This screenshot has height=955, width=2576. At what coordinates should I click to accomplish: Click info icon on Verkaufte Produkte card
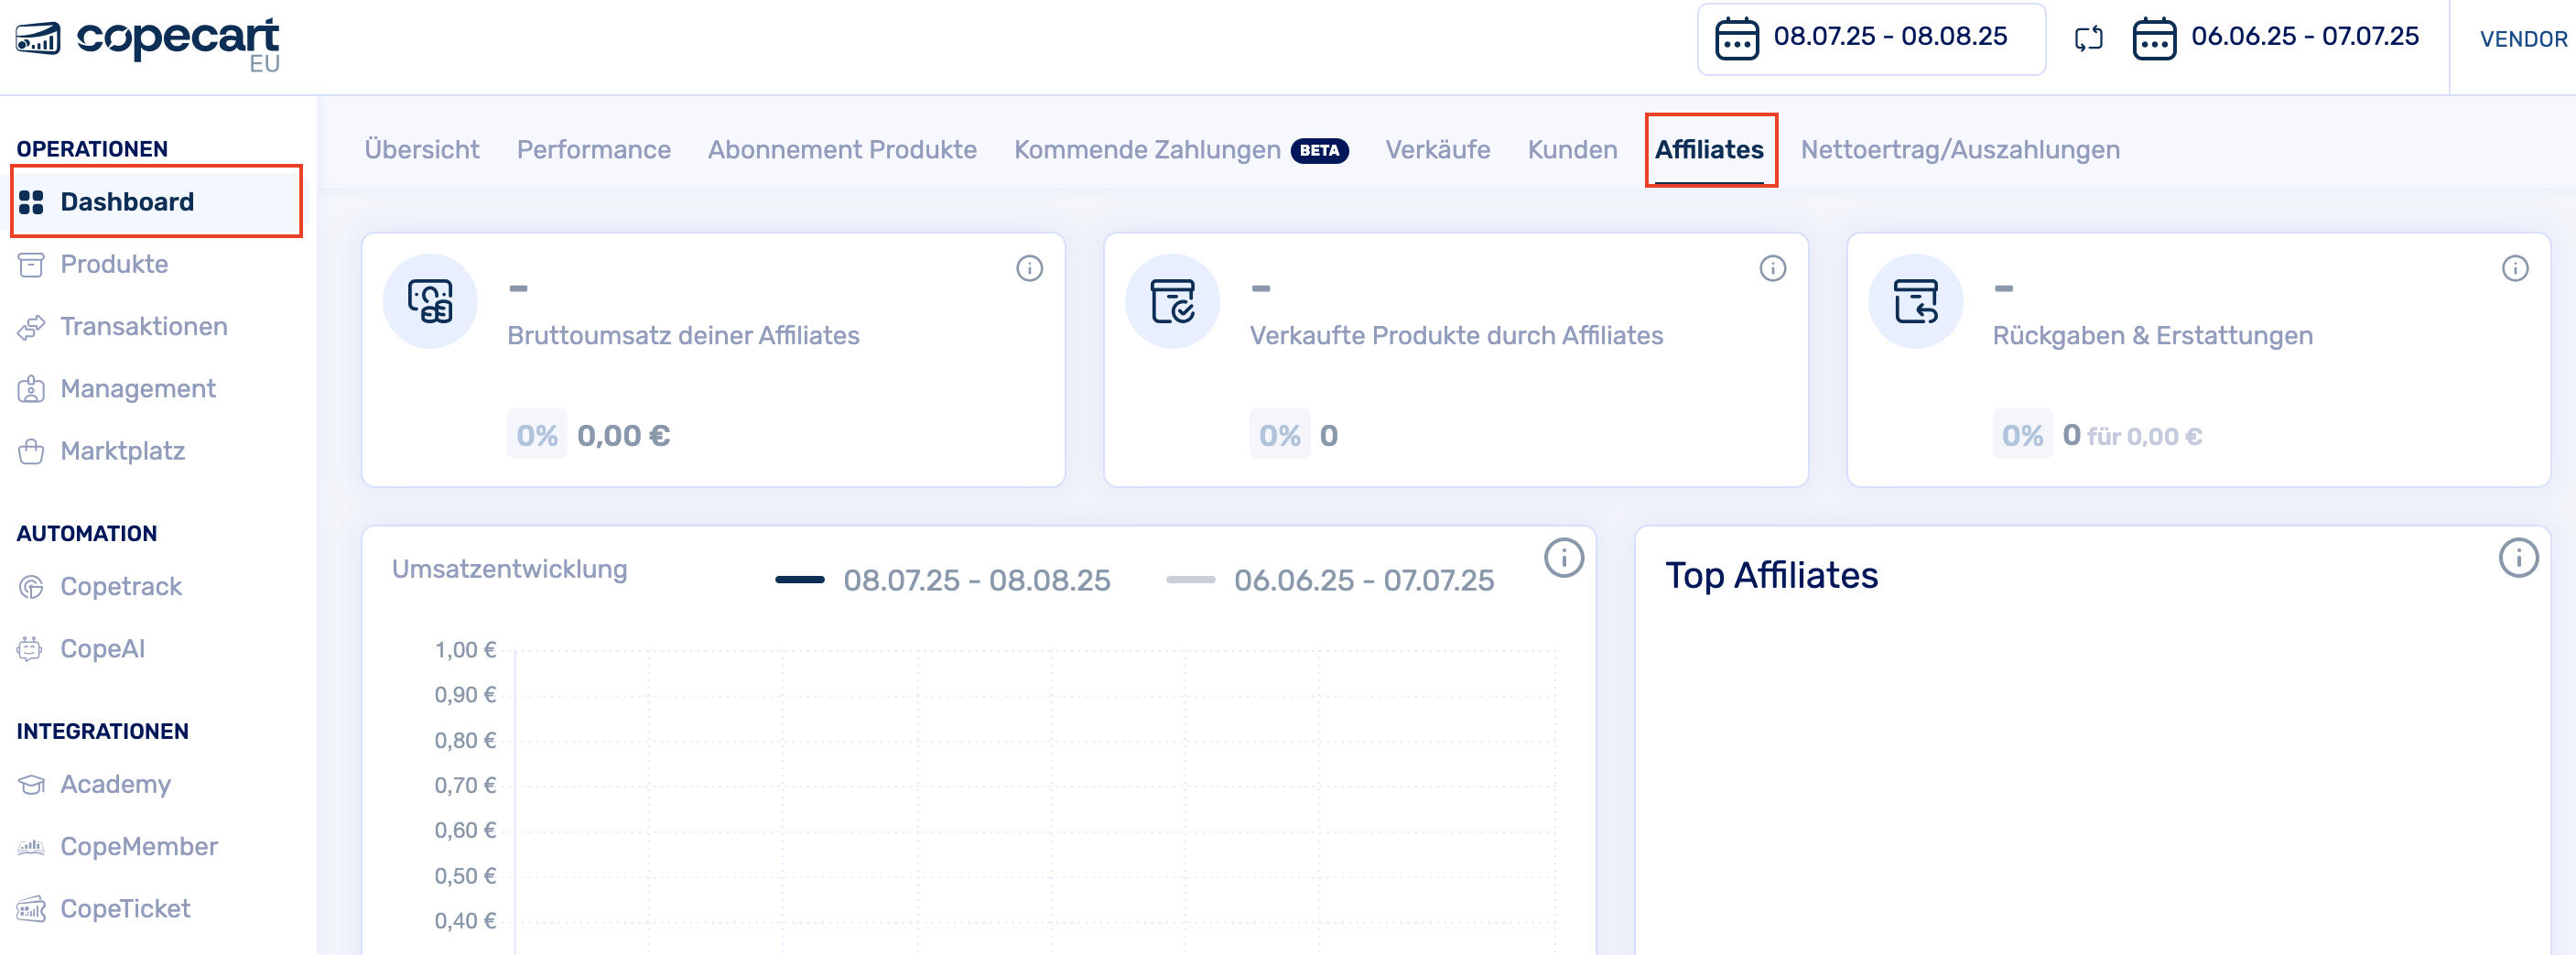click(1772, 268)
